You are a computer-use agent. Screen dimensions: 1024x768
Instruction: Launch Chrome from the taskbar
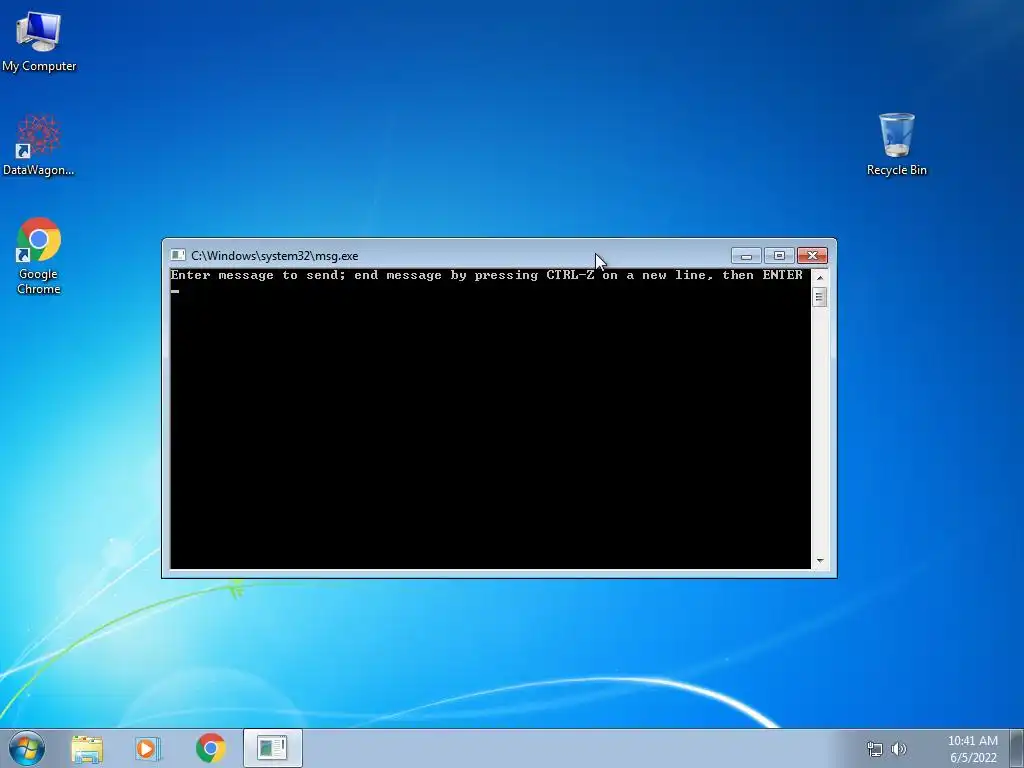[x=210, y=748]
